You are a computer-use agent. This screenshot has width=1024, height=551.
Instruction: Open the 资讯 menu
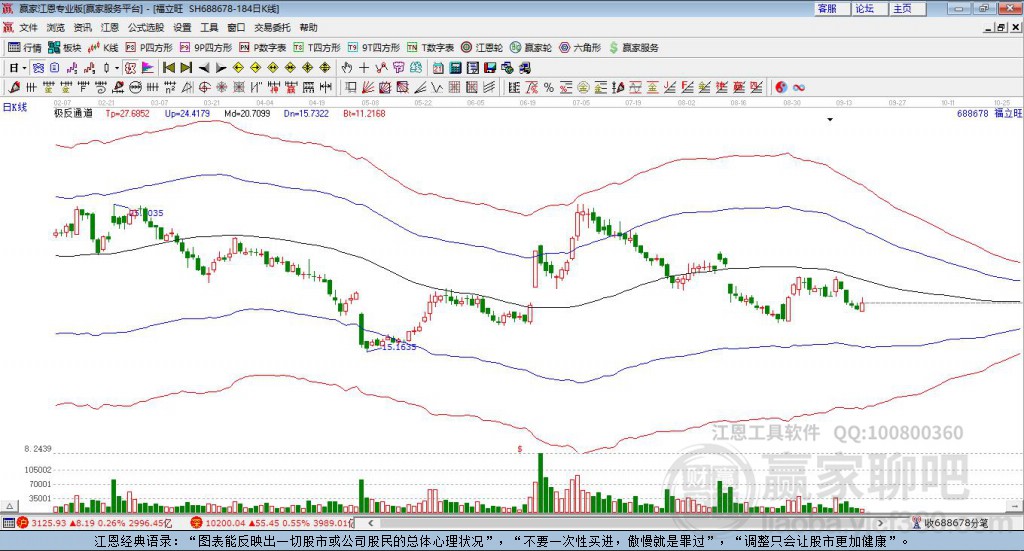(x=82, y=27)
